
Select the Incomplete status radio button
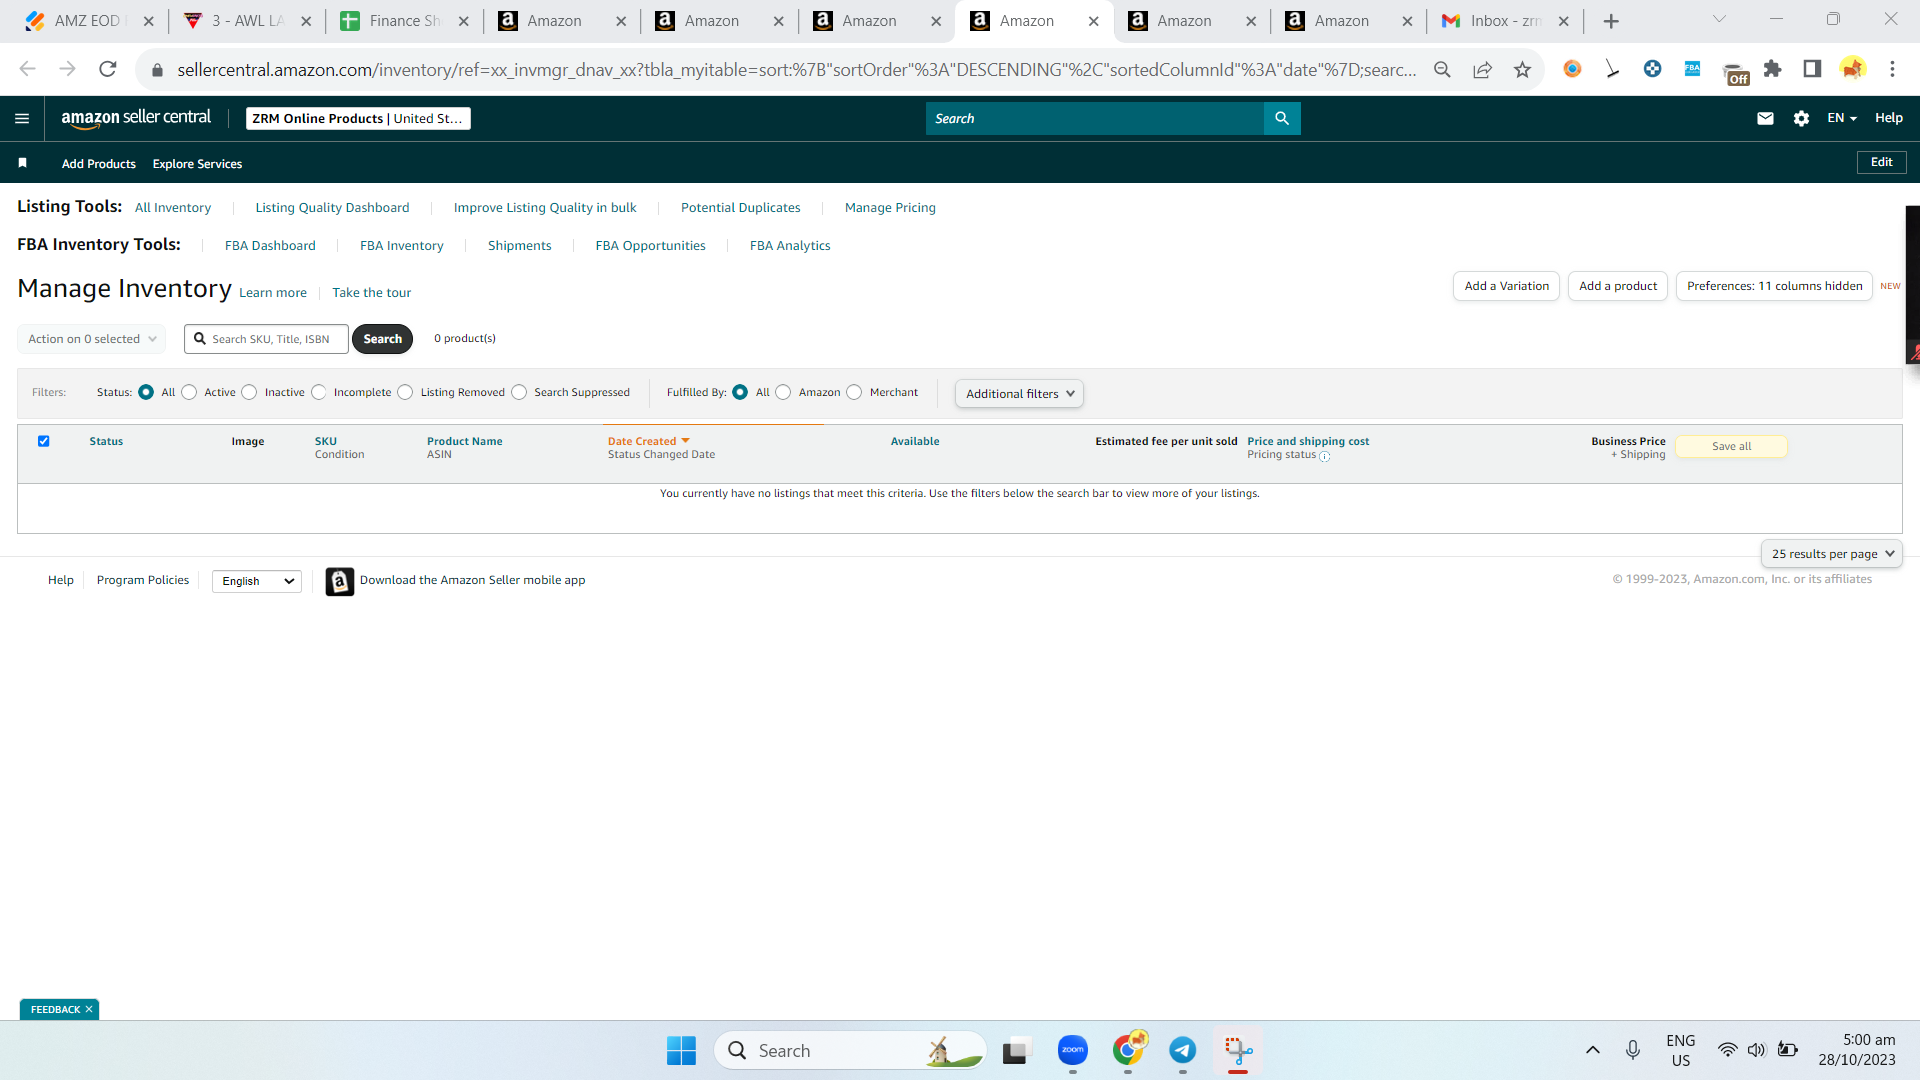click(x=318, y=392)
